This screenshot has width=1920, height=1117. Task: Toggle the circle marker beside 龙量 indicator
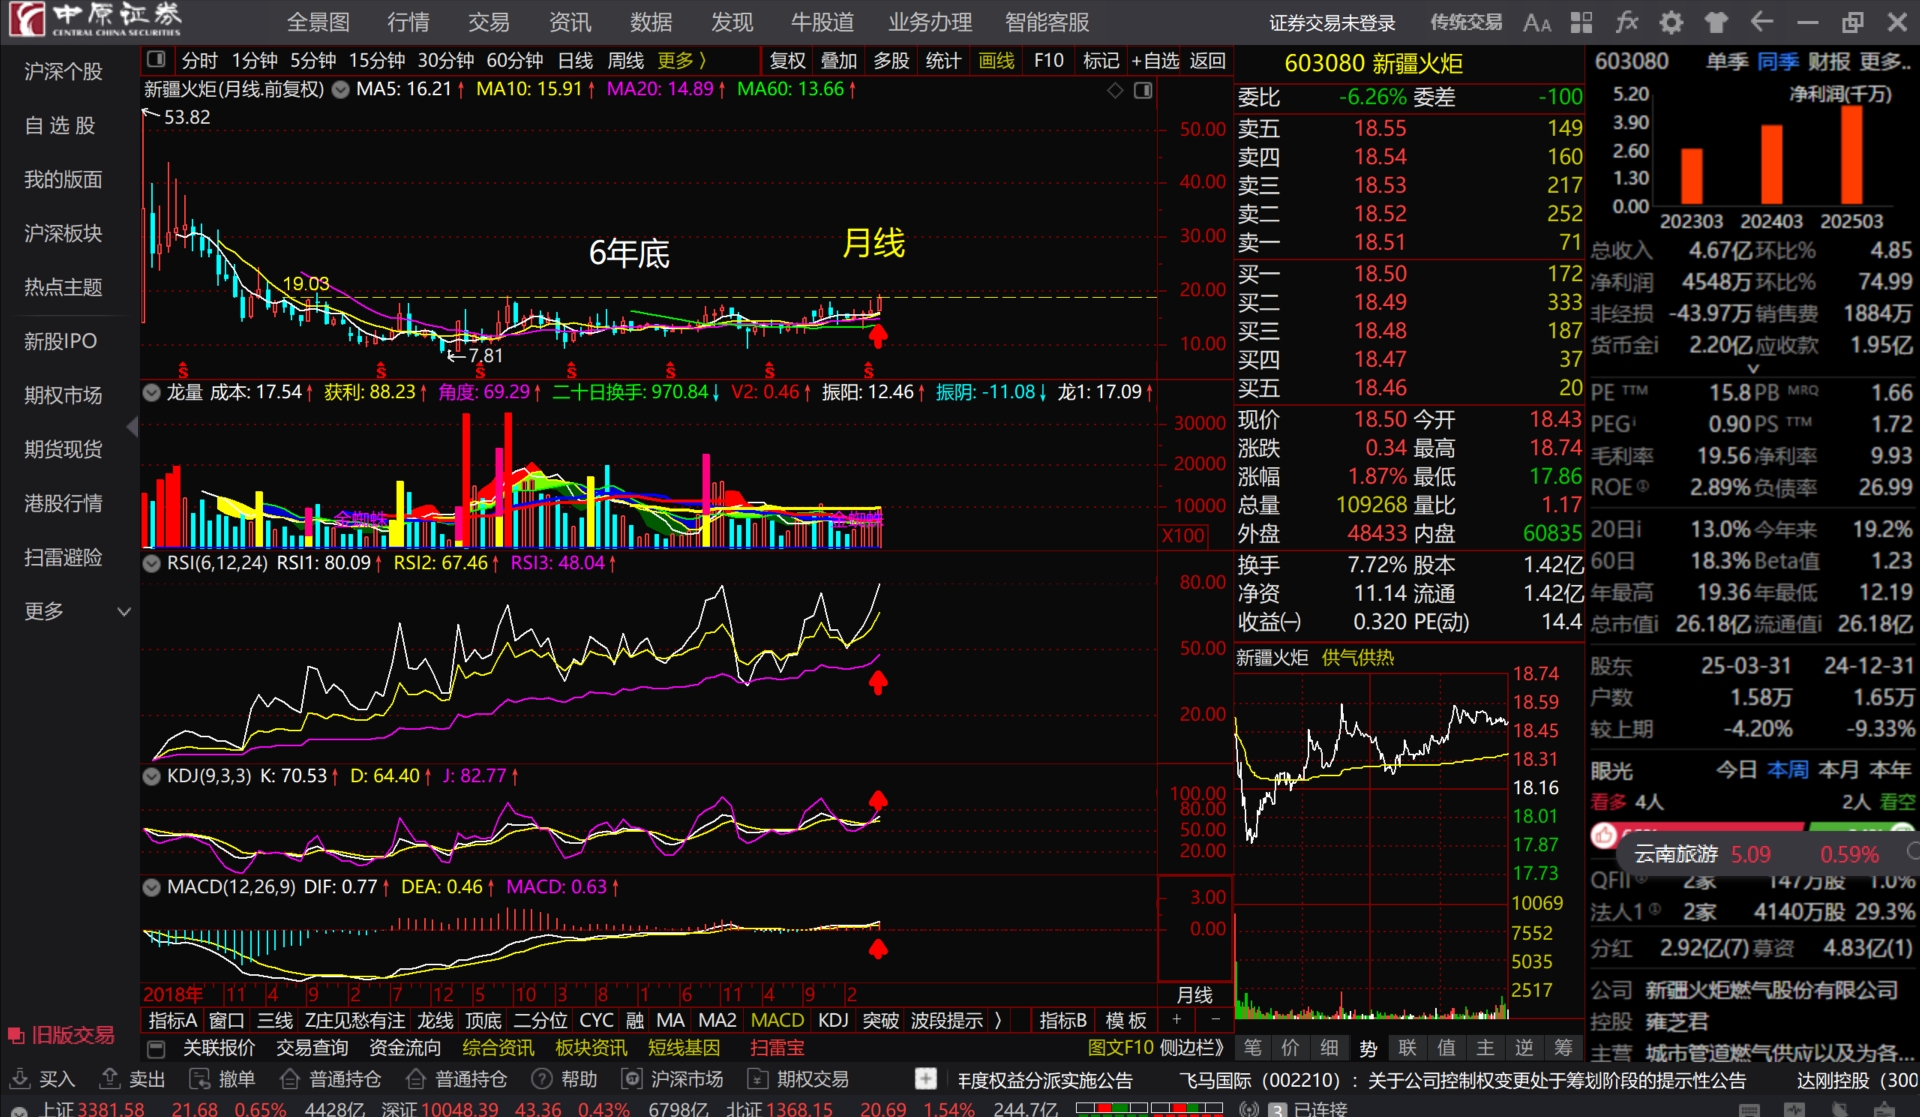tap(151, 393)
